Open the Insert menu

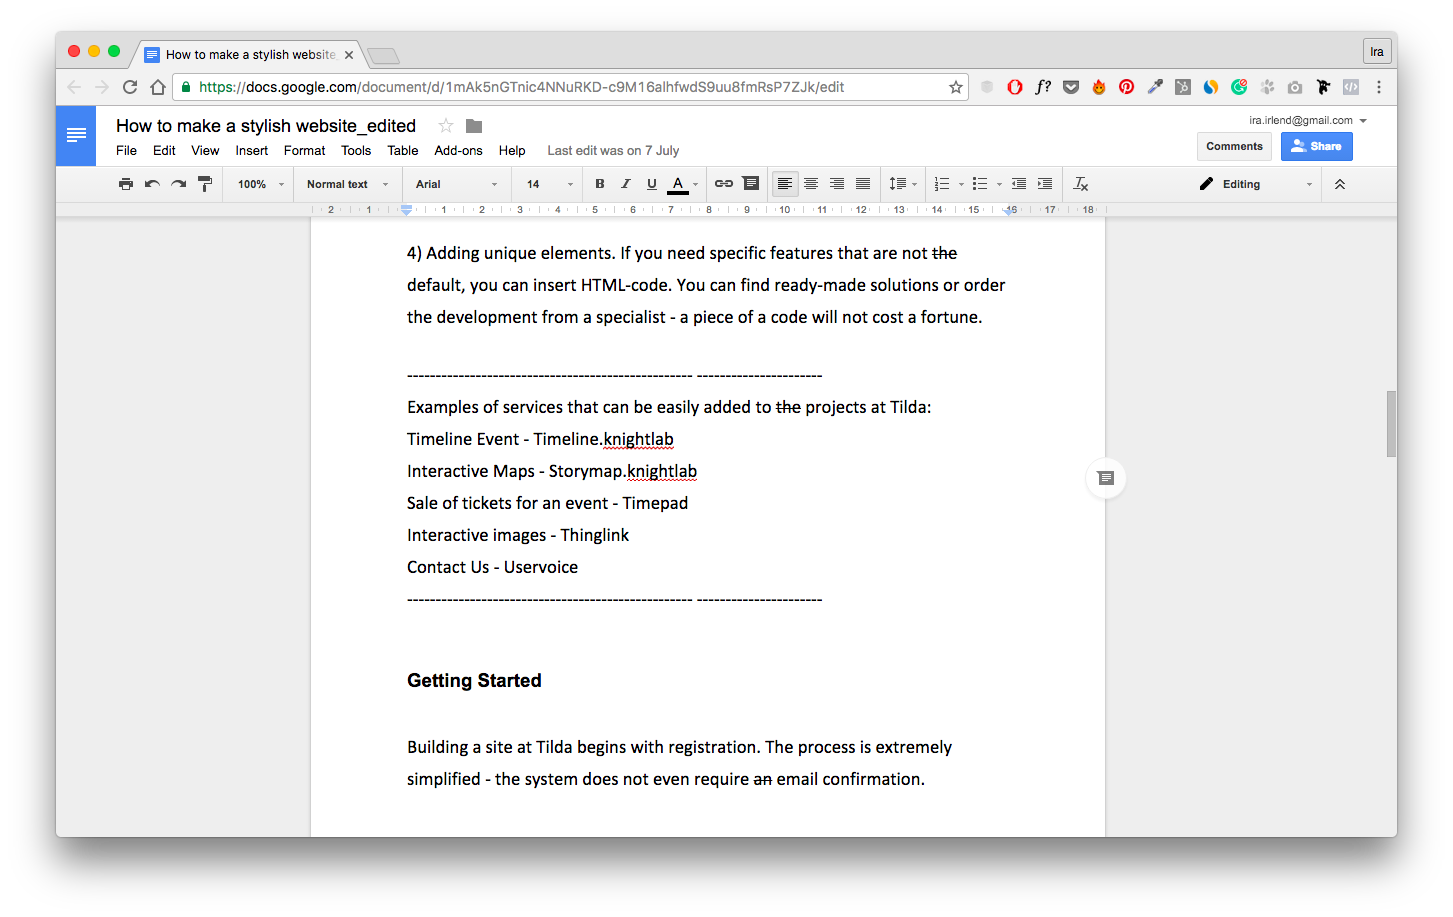point(251,151)
